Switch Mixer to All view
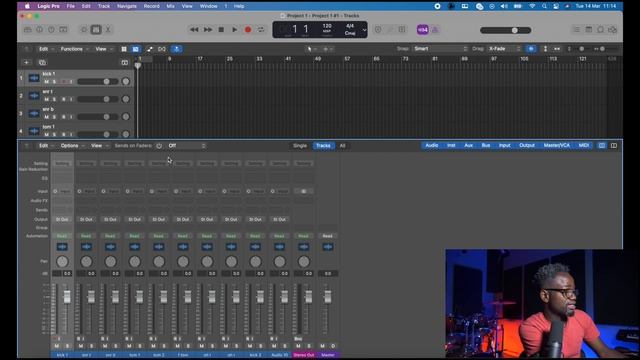The height and width of the screenshot is (360, 640). coord(342,146)
